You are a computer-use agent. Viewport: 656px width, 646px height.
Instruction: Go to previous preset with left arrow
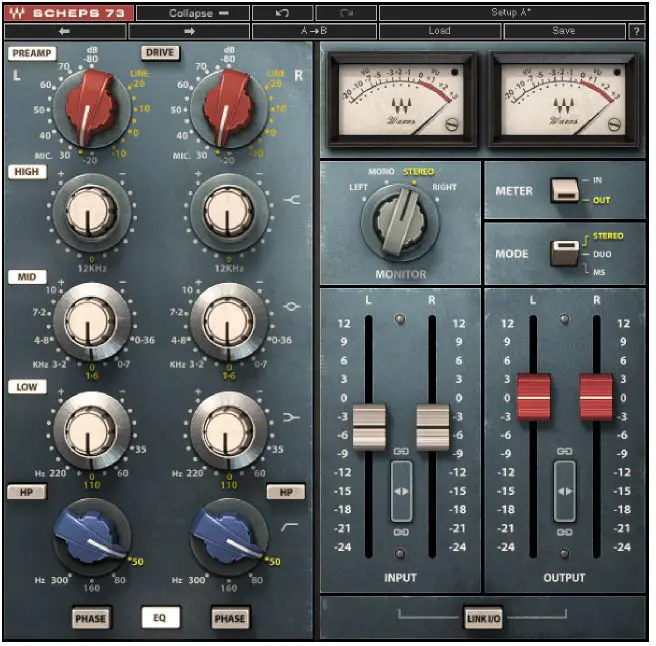pyautogui.click(x=65, y=31)
